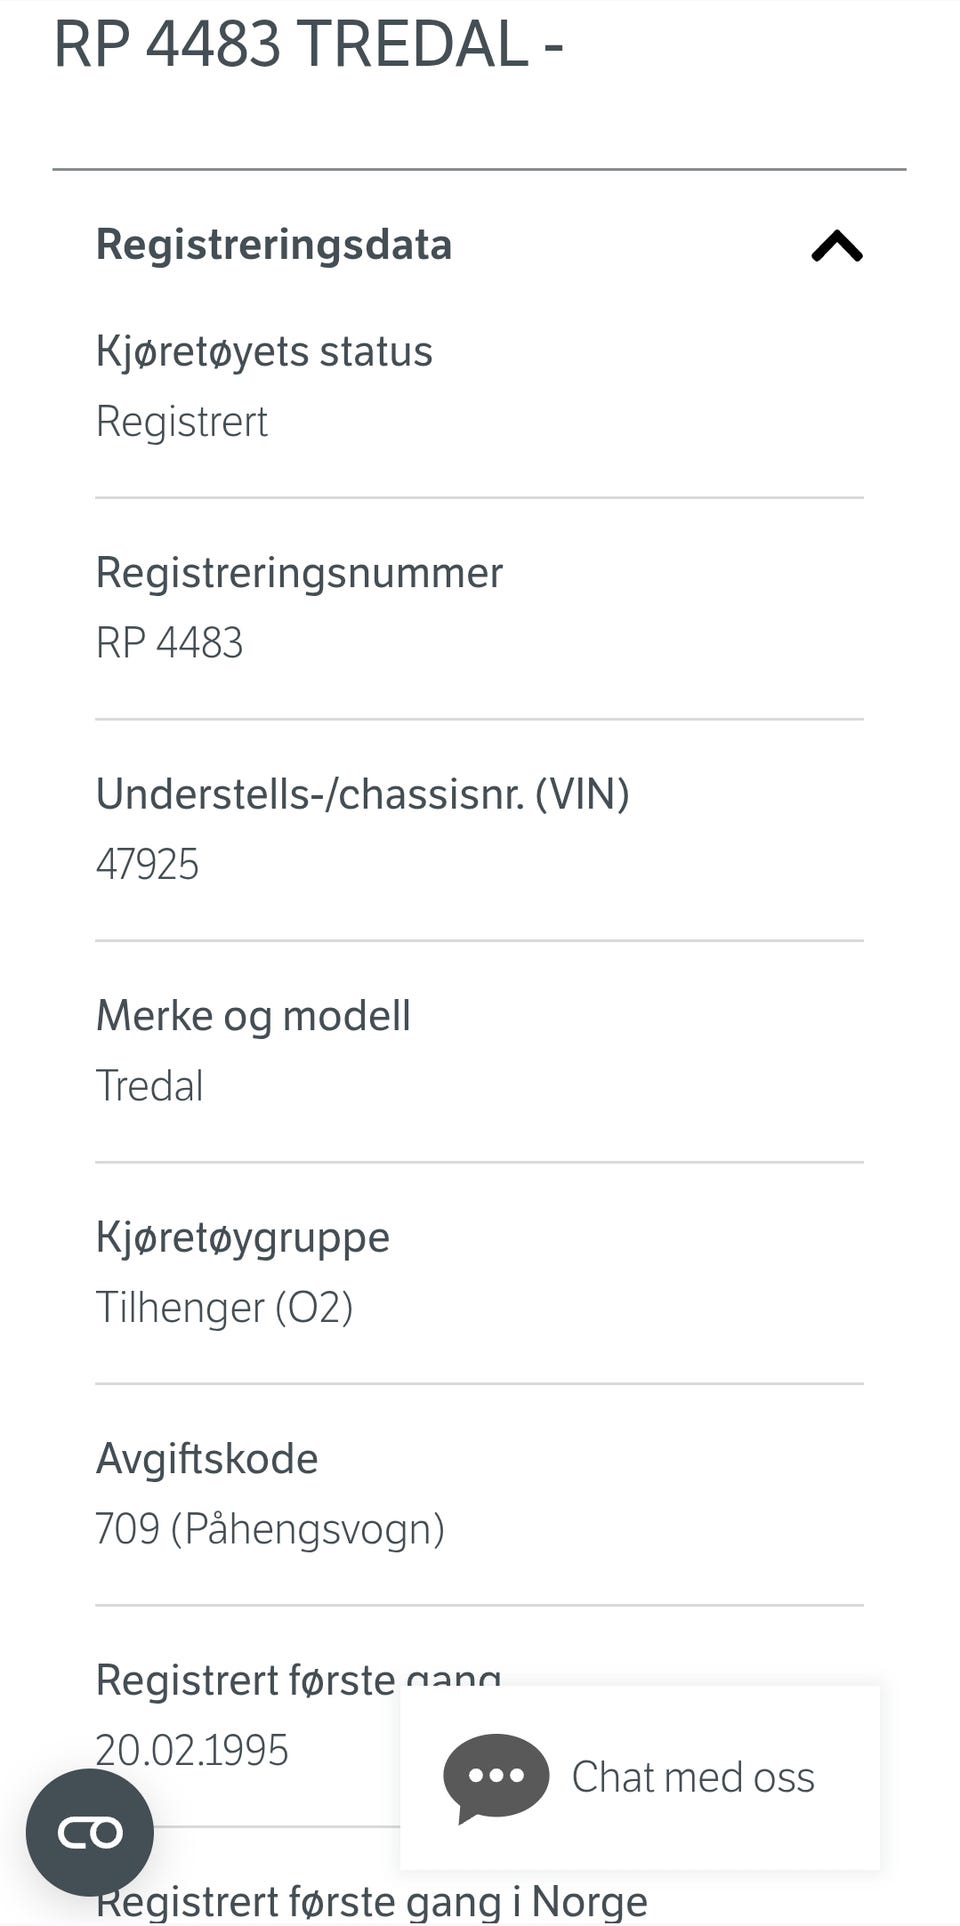Select the VIN value 47925
Screen dimensions: 960x1926
(x=147, y=864)
